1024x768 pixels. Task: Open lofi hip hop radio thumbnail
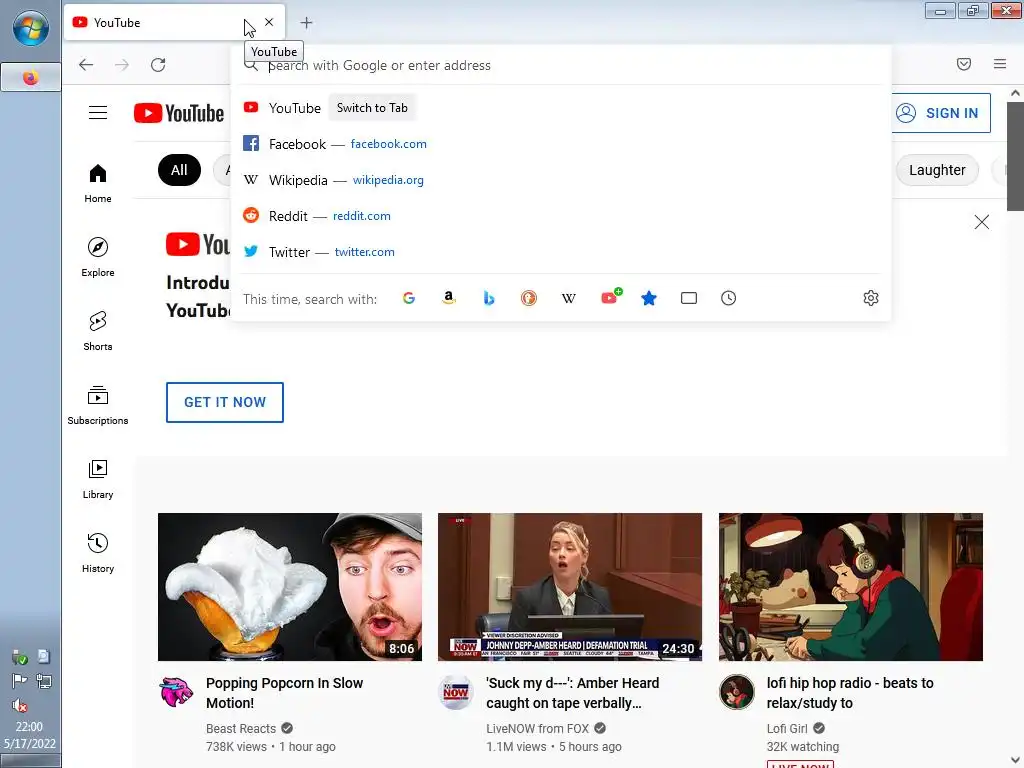[851, 587]
